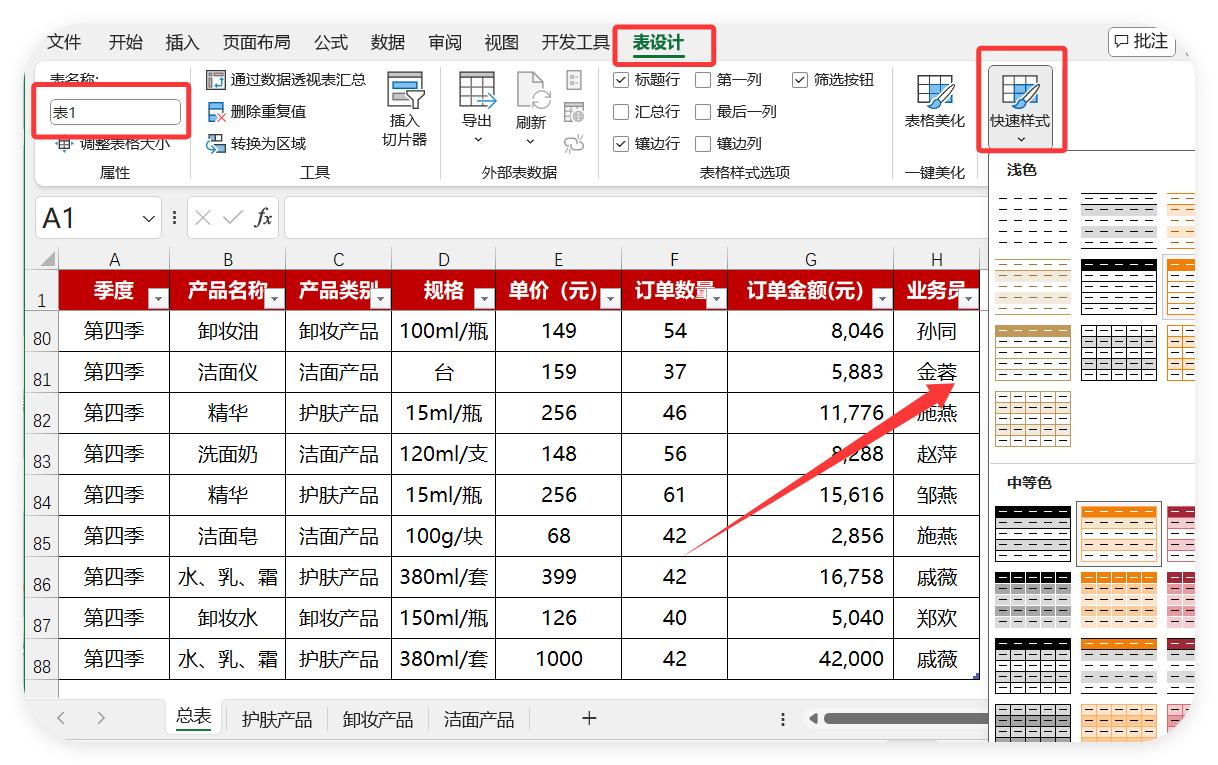Open the 文件 menu tab
This screenshot has height=765, width=1218.
tap(64, 42)
